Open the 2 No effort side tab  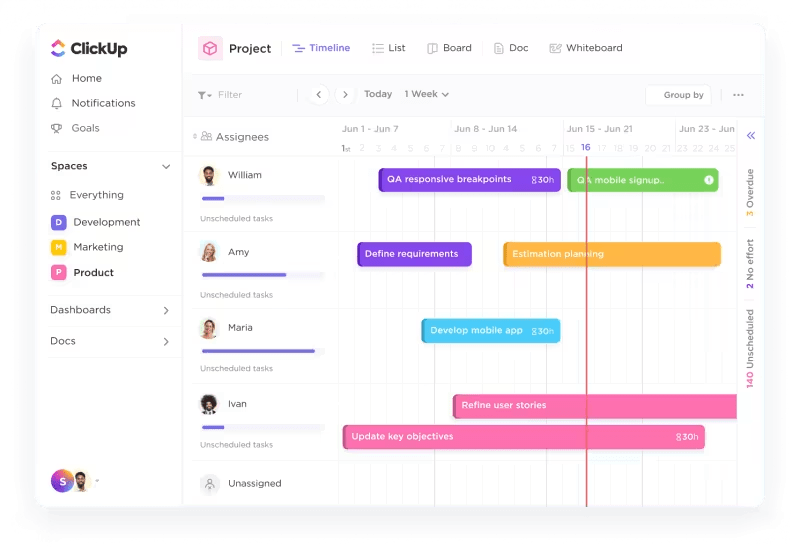(749, 264)
